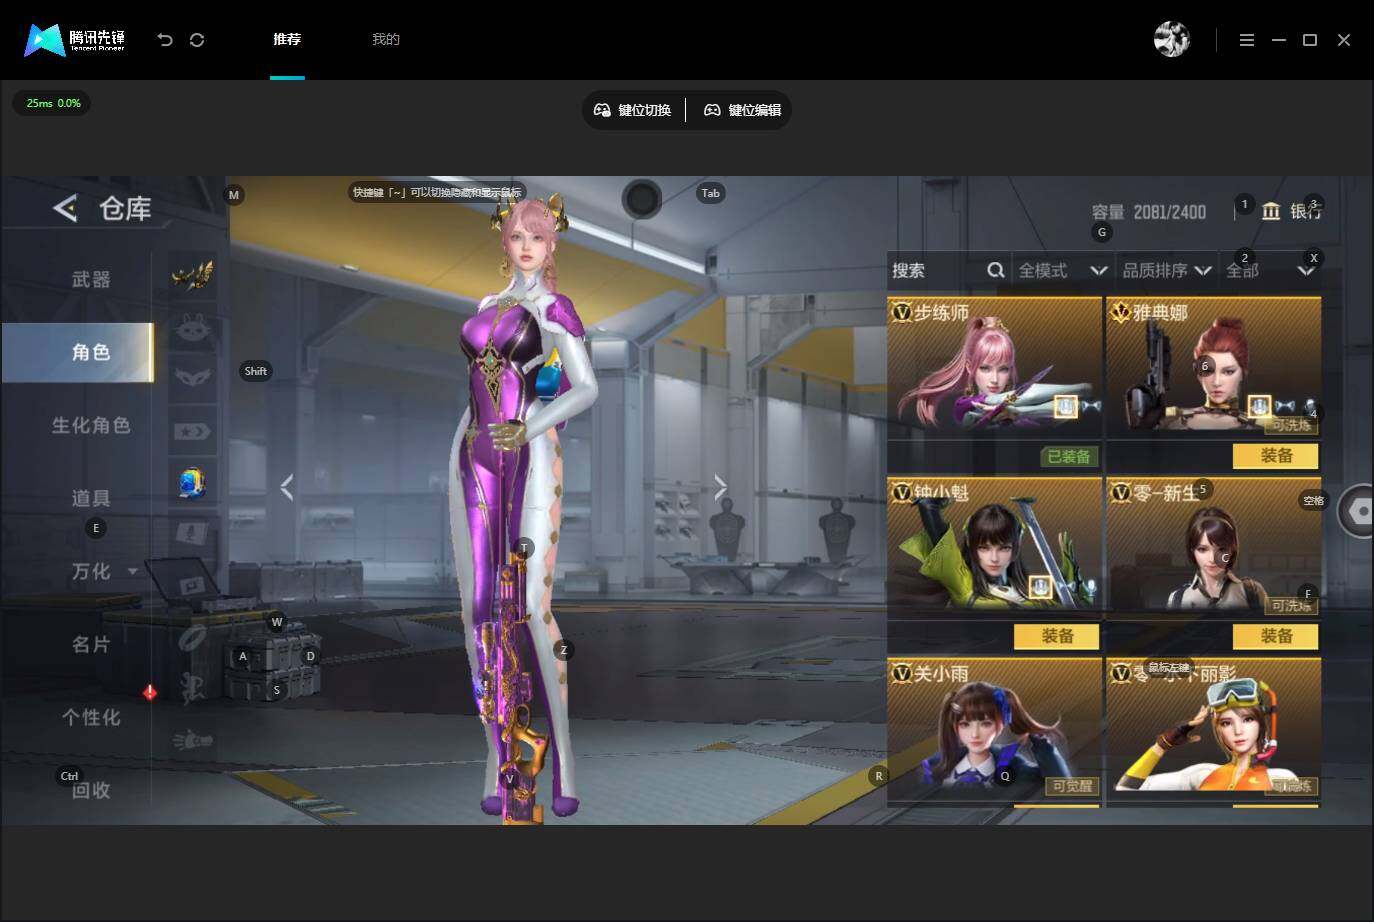The image size is (1374, 922).
Task: Open the dance pose slot icon
Action: coord(192,688)
